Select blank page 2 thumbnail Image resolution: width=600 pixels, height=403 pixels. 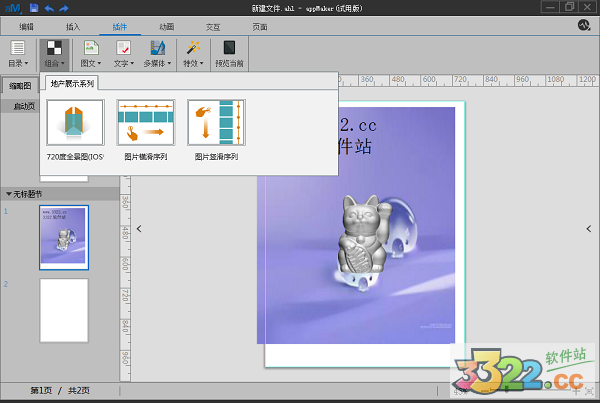[63, 310]
